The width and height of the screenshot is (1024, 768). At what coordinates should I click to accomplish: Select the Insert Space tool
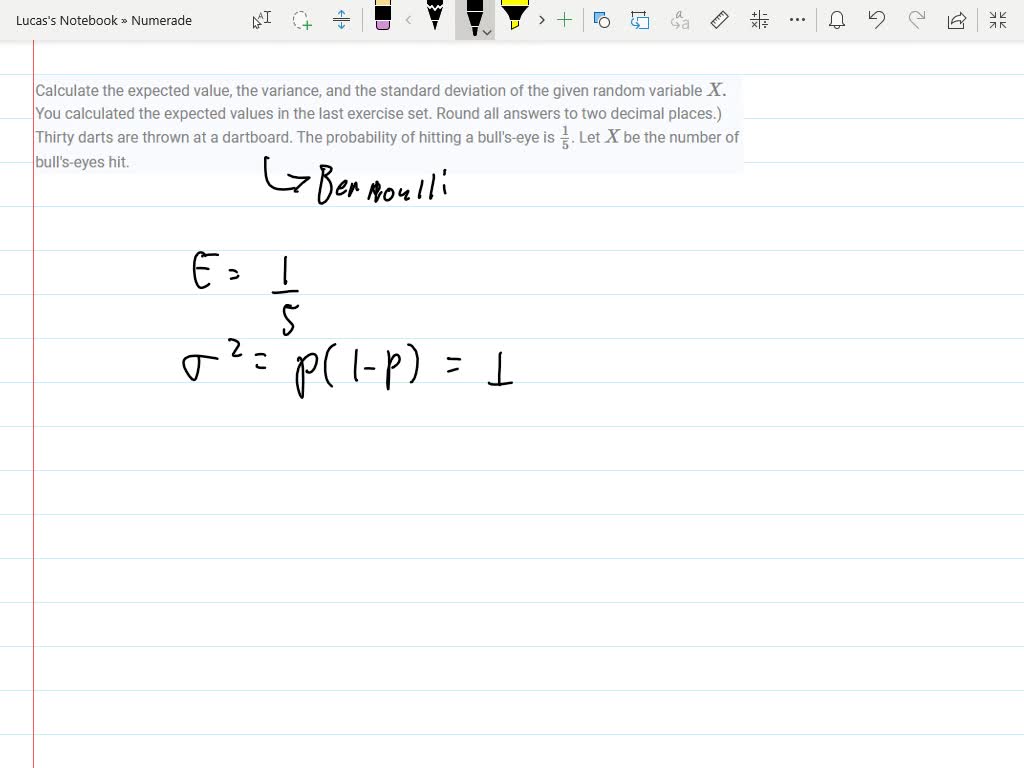click(x=342, y=20)
